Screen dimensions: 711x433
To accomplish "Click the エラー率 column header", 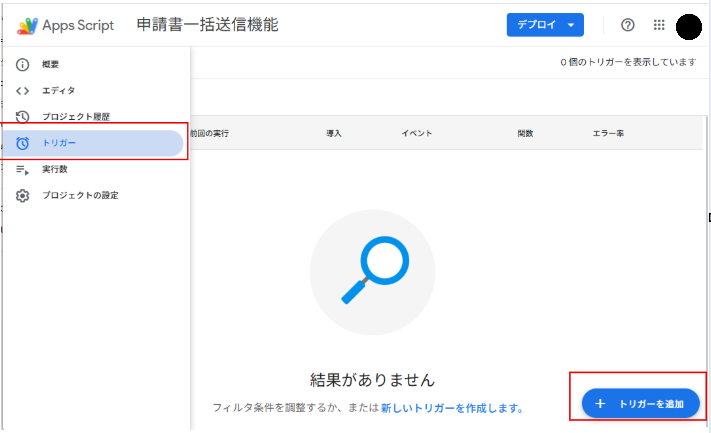I will [x=607, y=133].
